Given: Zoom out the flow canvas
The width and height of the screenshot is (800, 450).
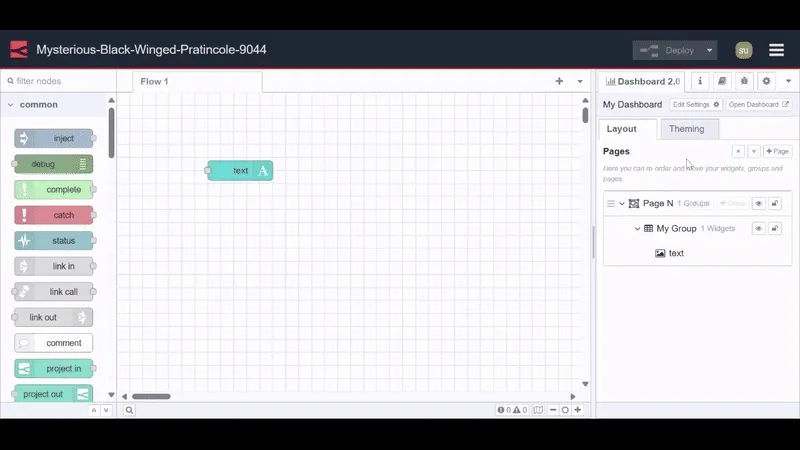Looking at the screenshot, I should [x=553, y=410].
